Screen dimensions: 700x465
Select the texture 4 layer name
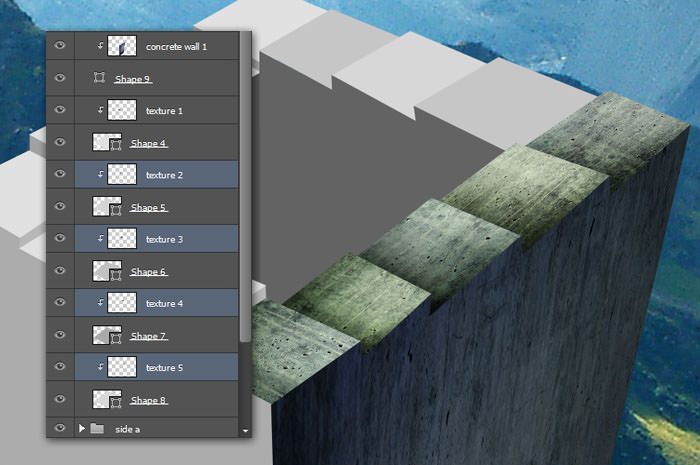[164, 303]
